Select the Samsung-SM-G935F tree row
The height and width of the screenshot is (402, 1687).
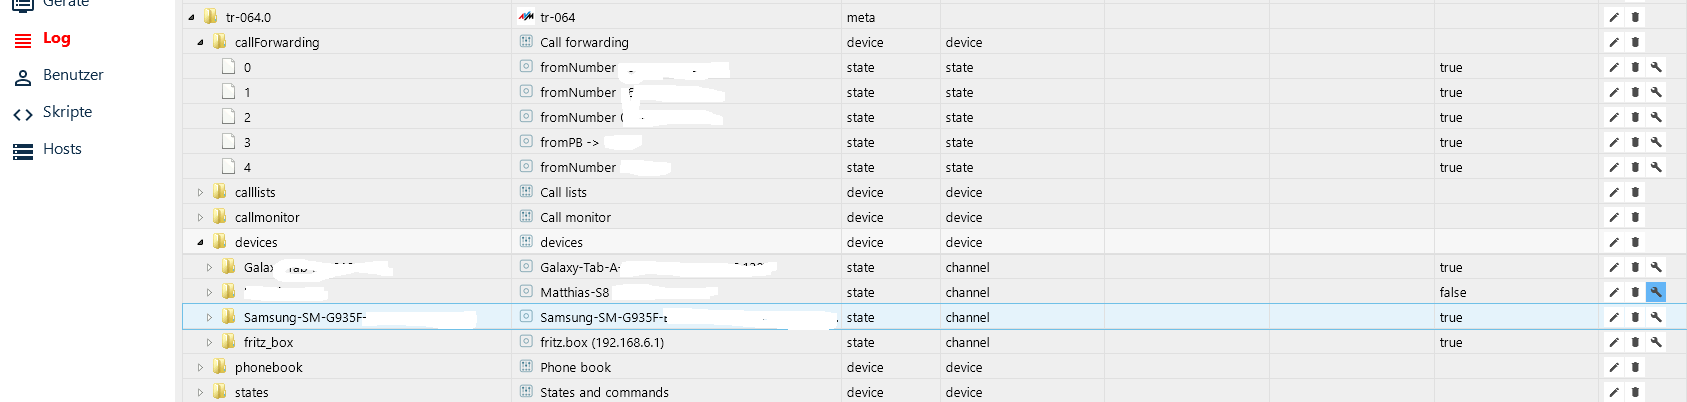pos(346,317)
